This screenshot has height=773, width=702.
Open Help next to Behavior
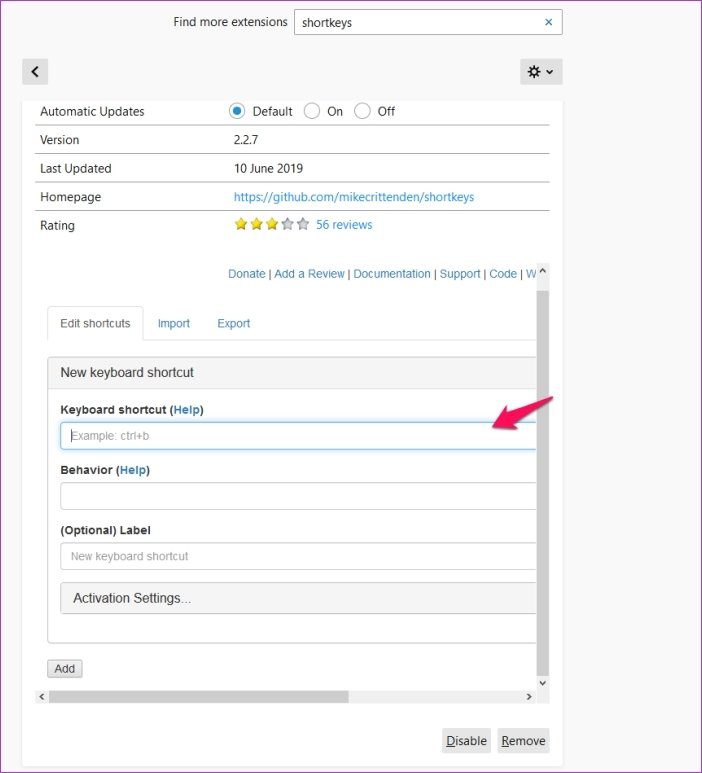pyautogui.click(x=133, y=470)
